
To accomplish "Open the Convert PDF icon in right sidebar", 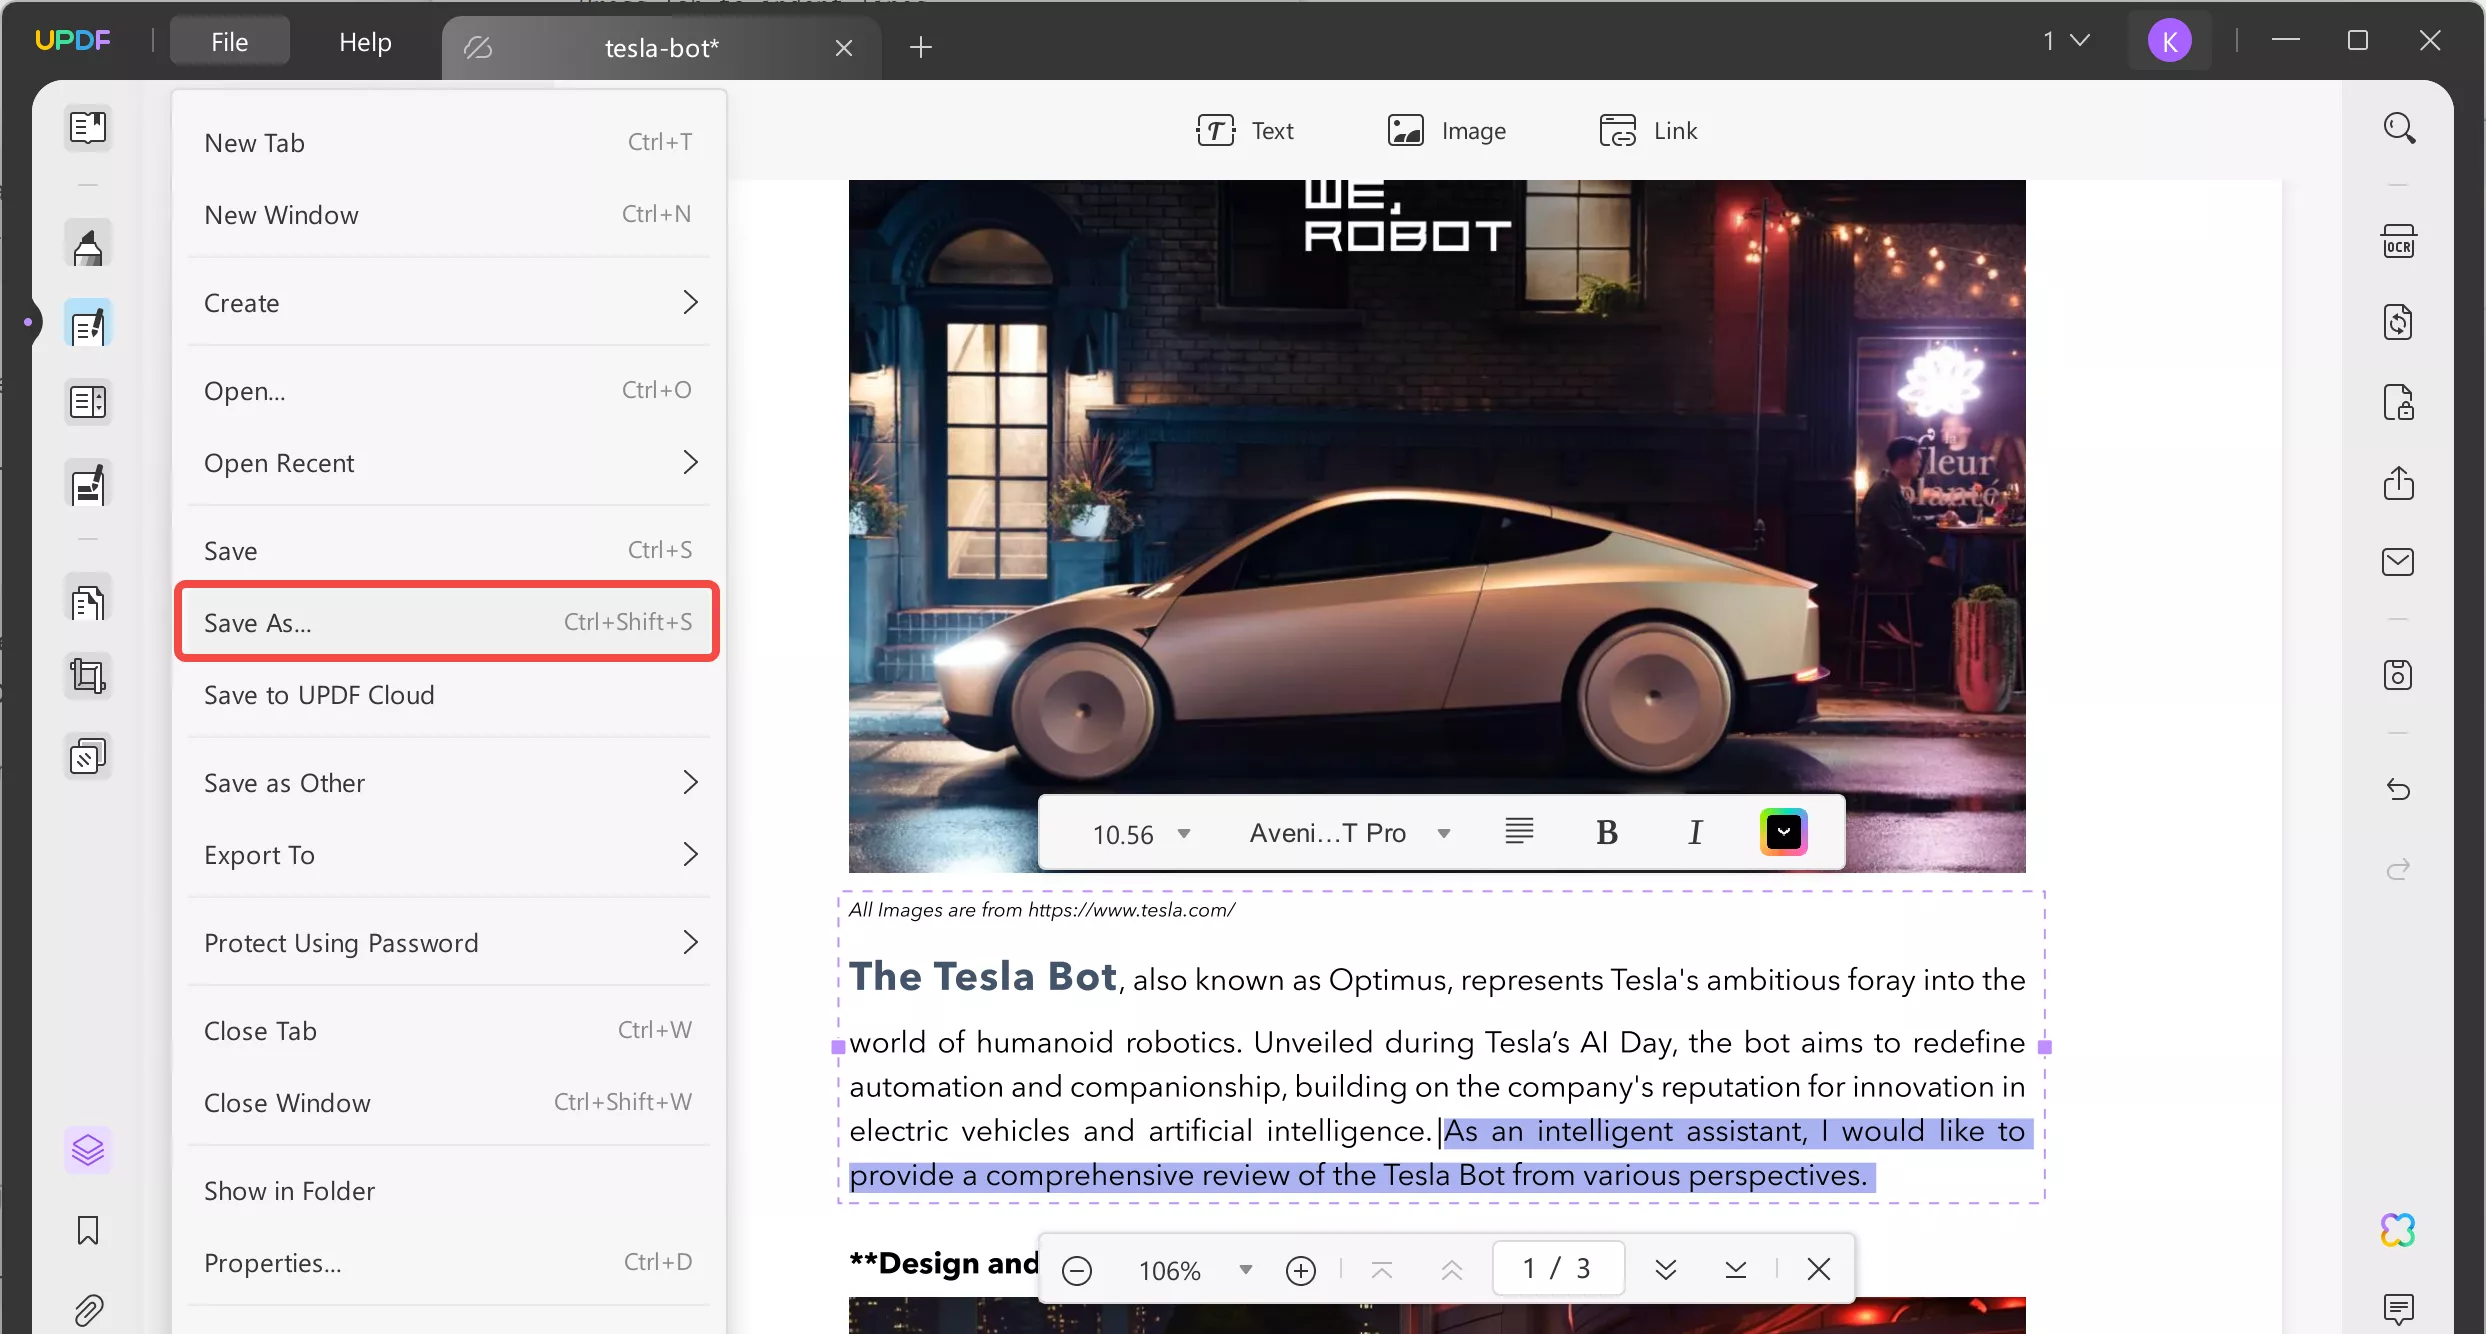I will [x=2399, y=323].
